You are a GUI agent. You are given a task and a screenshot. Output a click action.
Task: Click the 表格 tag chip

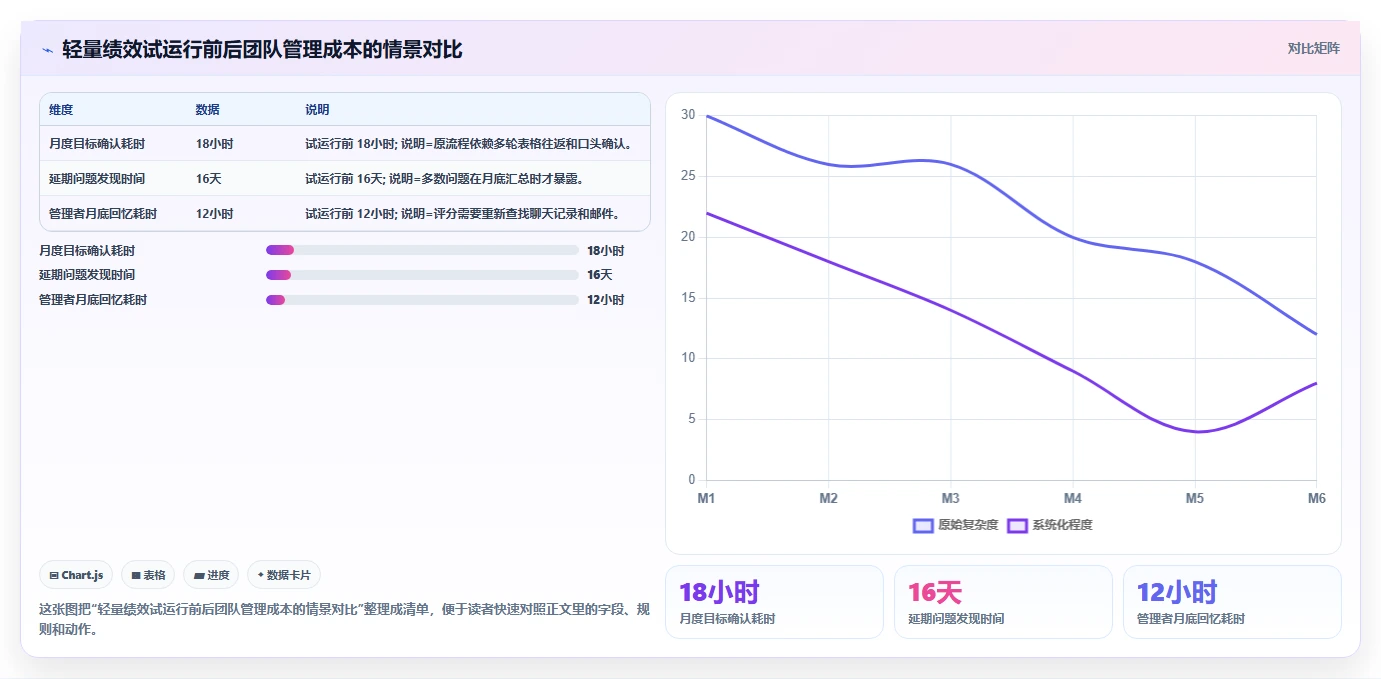(148, 575)
